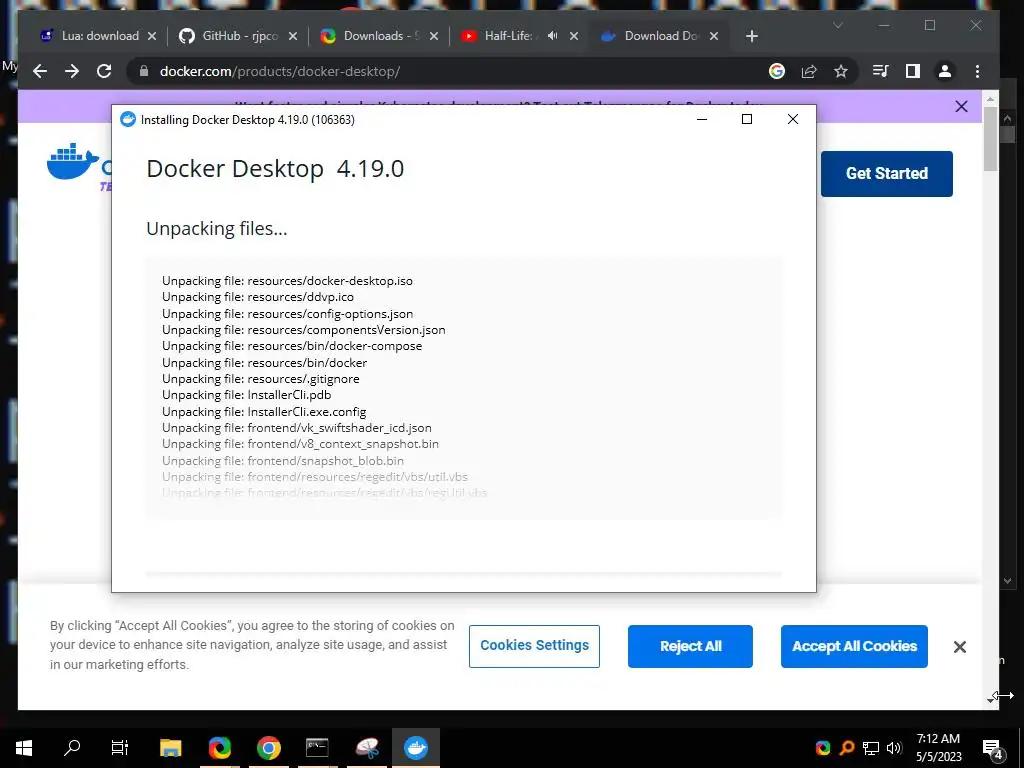
Task: Accept All Cookies
Action: (854, 646)
